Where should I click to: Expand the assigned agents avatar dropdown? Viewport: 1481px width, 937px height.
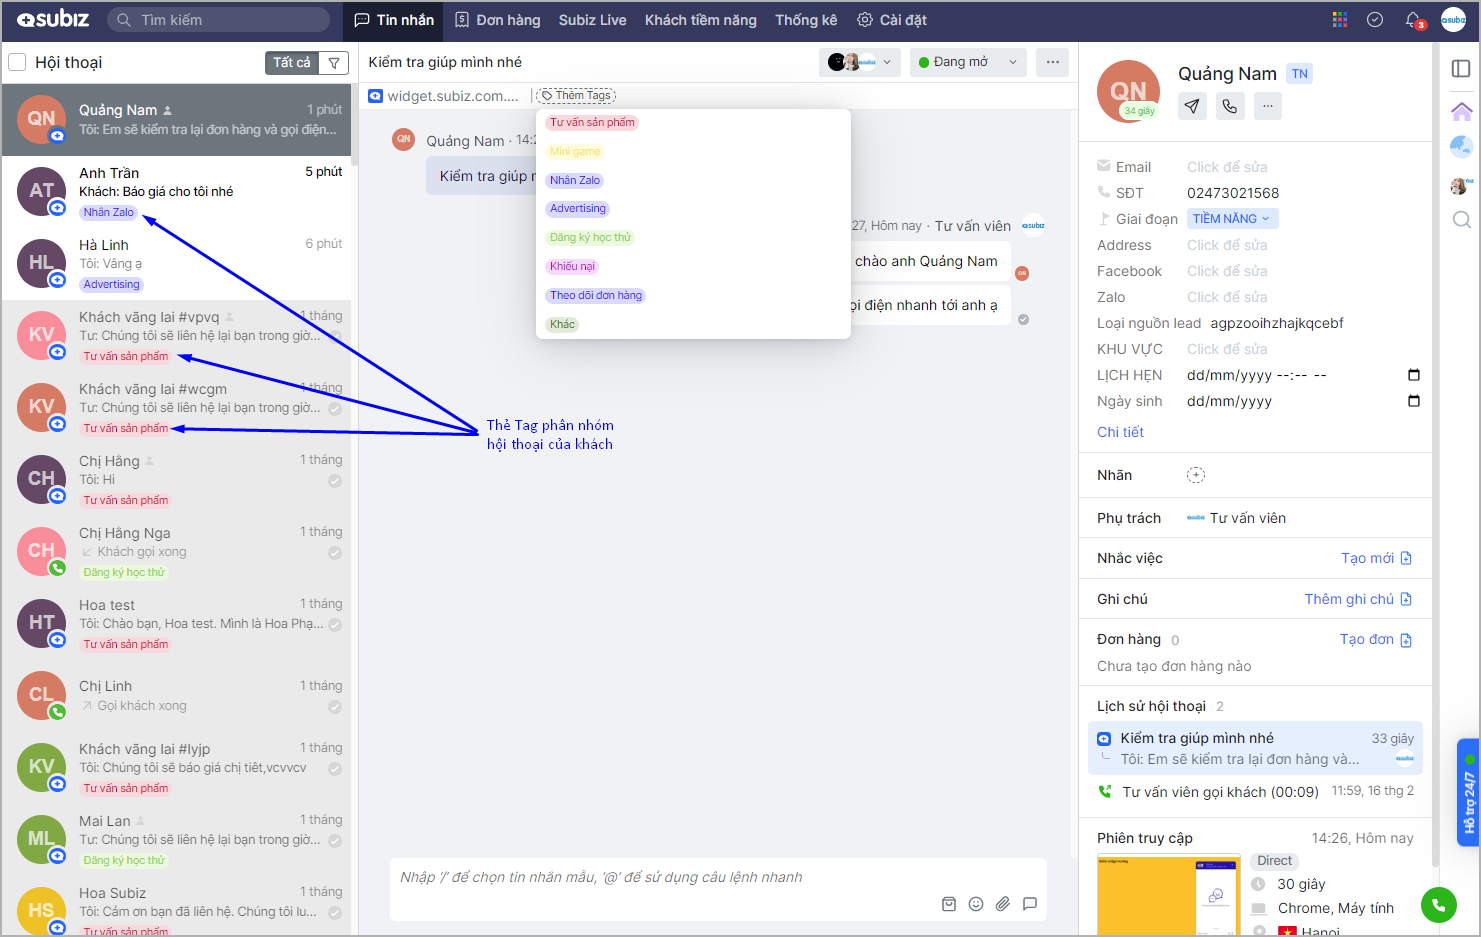click(858, 62)
